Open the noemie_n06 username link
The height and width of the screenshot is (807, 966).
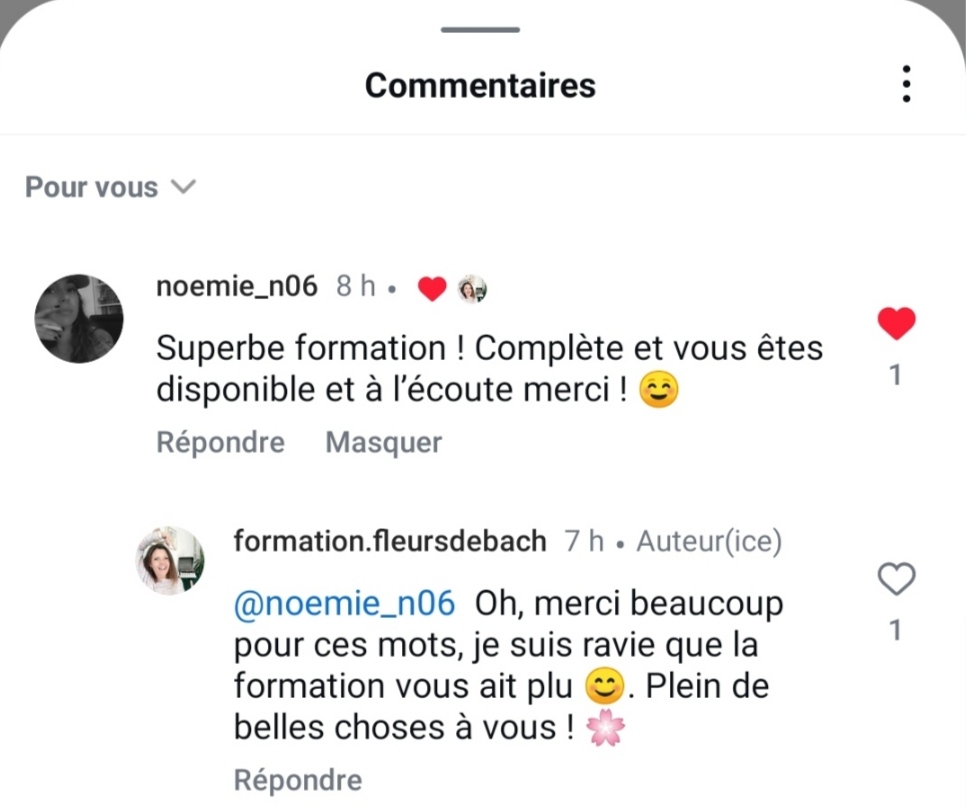pos(237,287)
